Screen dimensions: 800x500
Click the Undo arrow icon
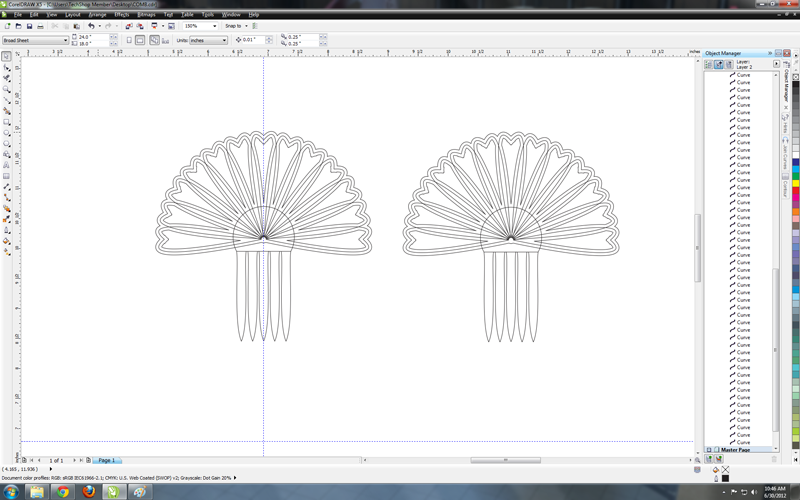coord(91,26)
